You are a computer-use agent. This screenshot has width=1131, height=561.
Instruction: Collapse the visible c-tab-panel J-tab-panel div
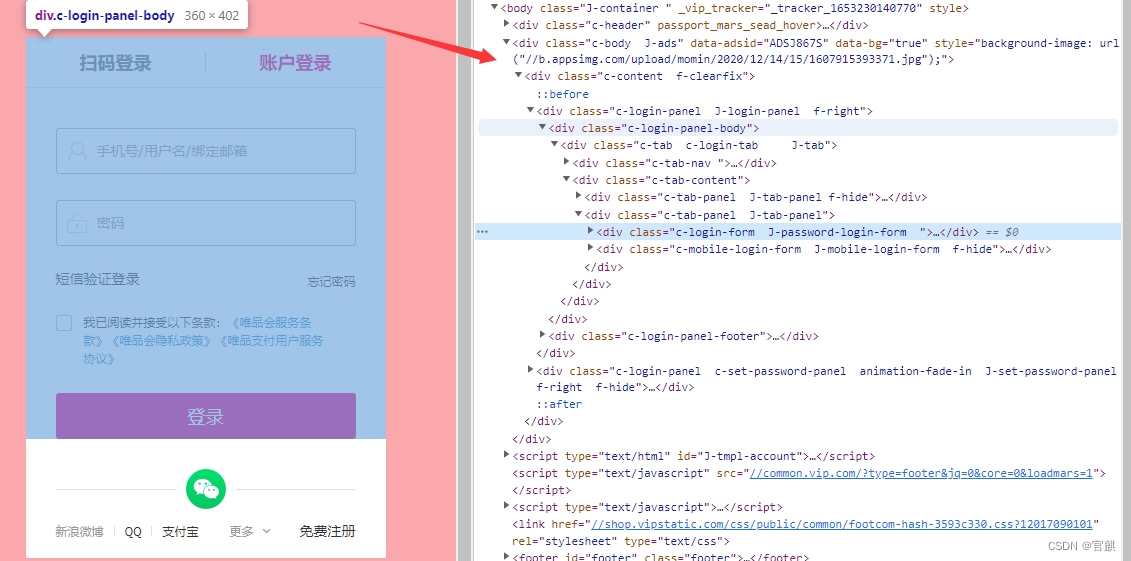point(578,214)
